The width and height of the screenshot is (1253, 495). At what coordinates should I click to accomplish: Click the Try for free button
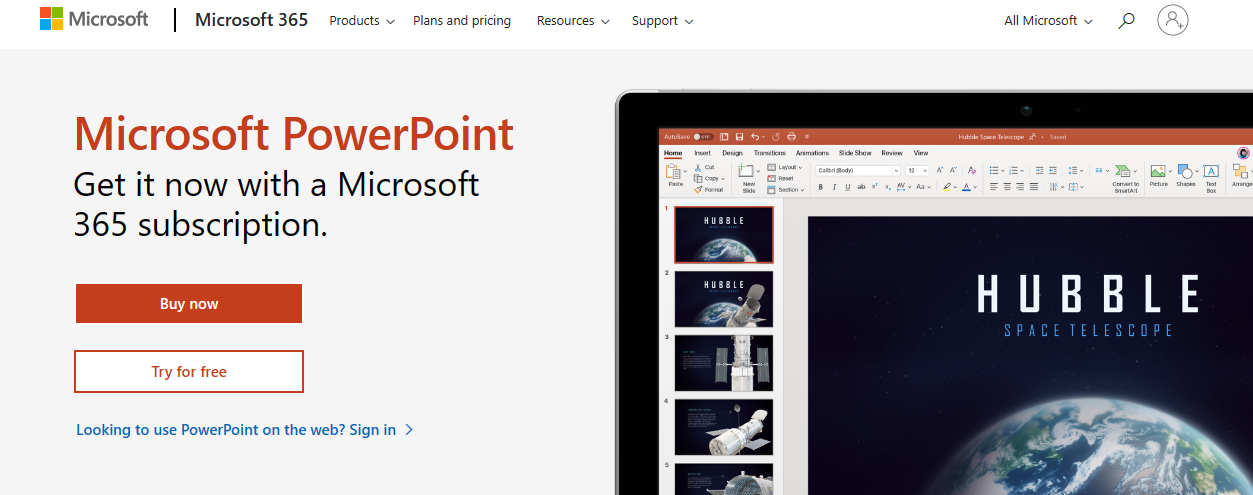point(189,372)
